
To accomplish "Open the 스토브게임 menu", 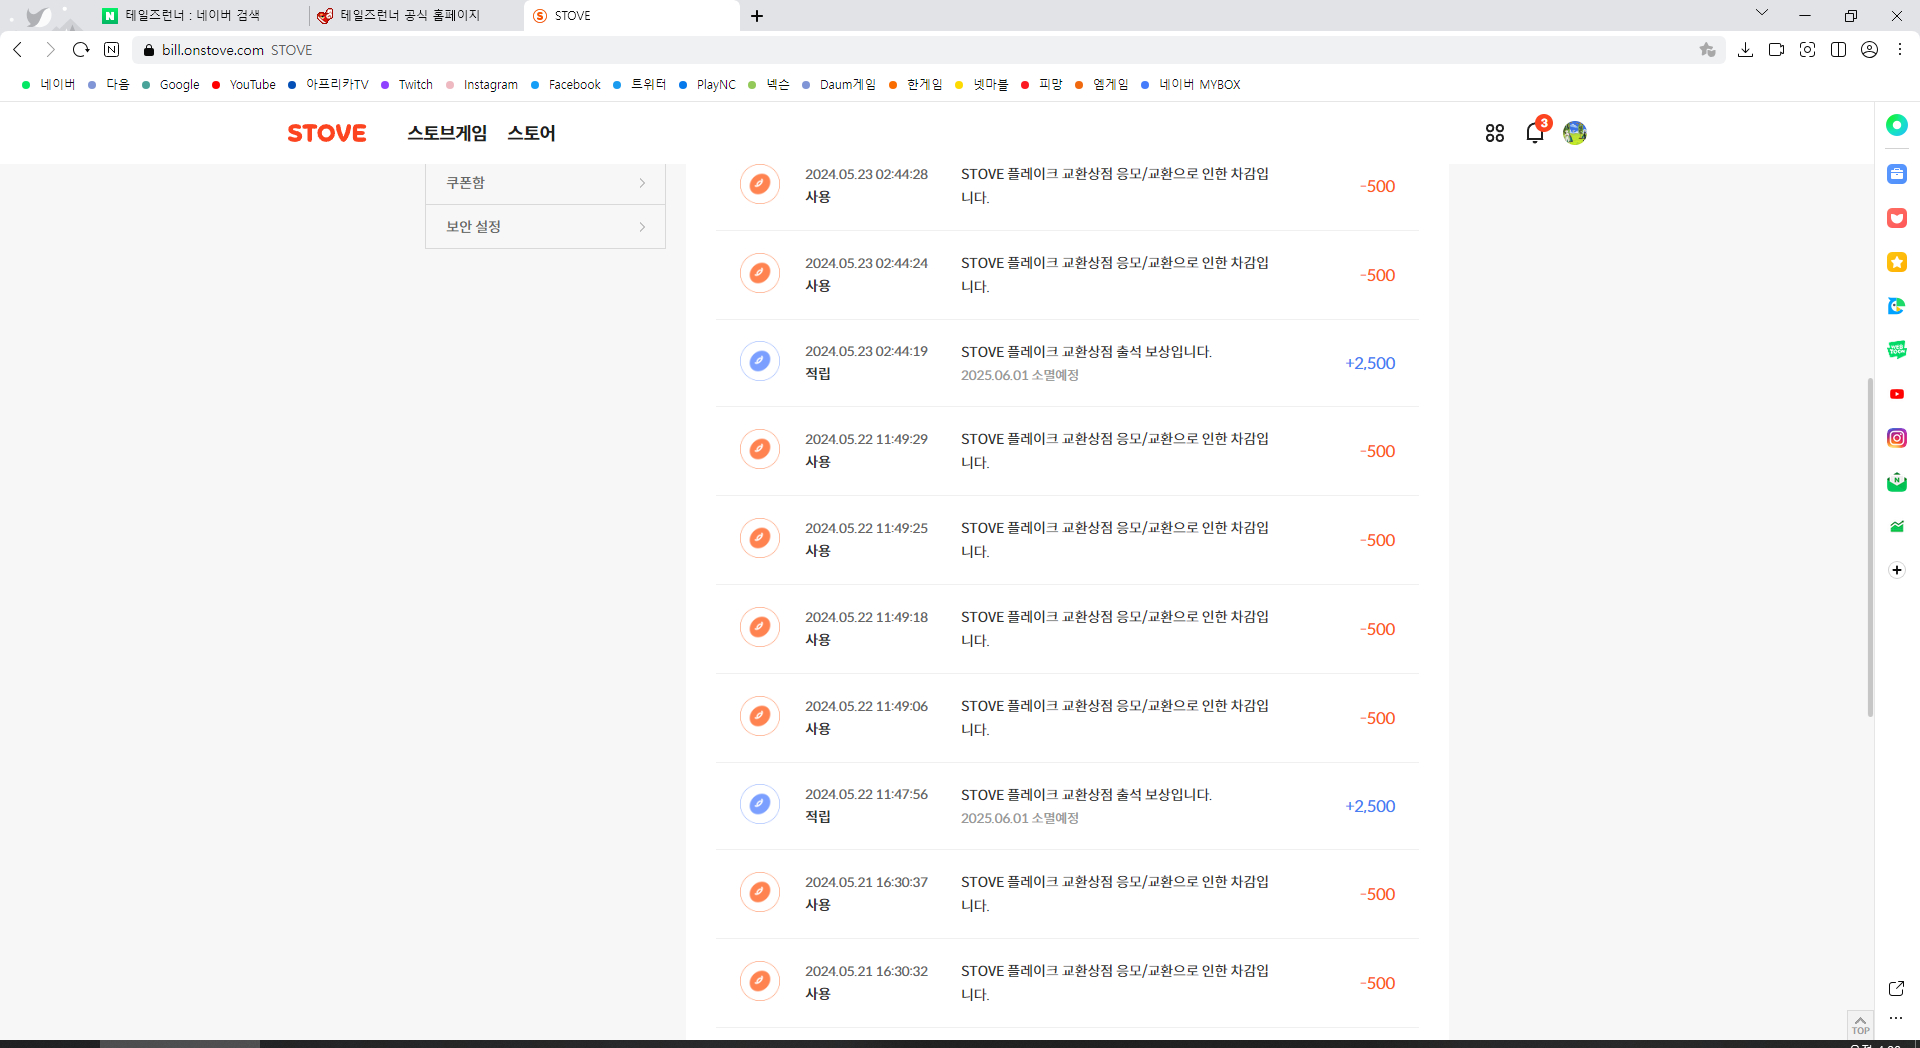I will coord(447,133).
